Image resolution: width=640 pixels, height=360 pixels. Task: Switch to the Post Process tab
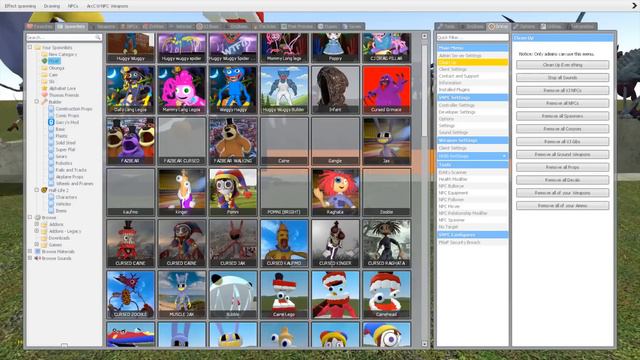click(x=297, y=27)
